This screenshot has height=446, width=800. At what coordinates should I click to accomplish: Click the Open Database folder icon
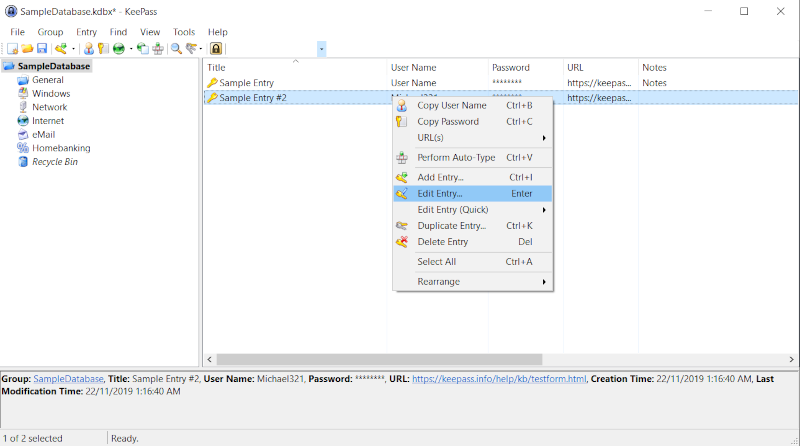pyautogui.click(x=27, y=49)
